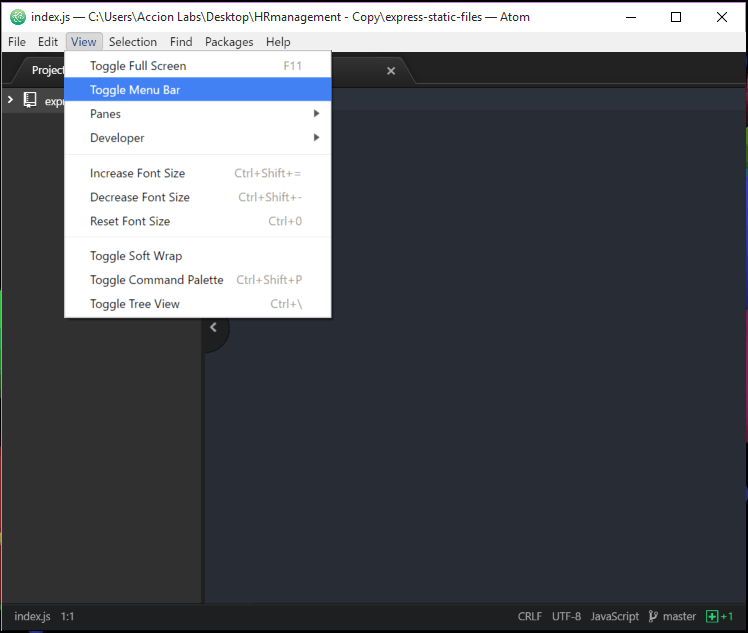Open the Selection menu
The height and width of the screenshot is (633, 748).
tap(133, 42)
